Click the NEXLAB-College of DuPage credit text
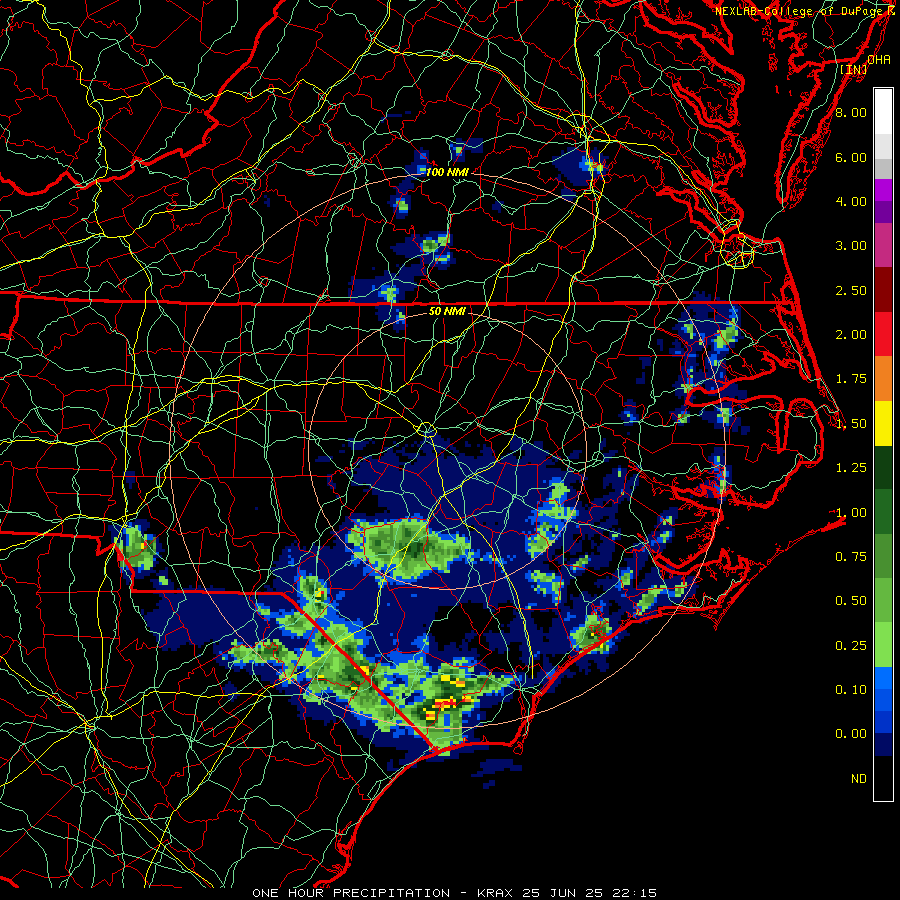 pyautogui.click(x=804, y=11)
